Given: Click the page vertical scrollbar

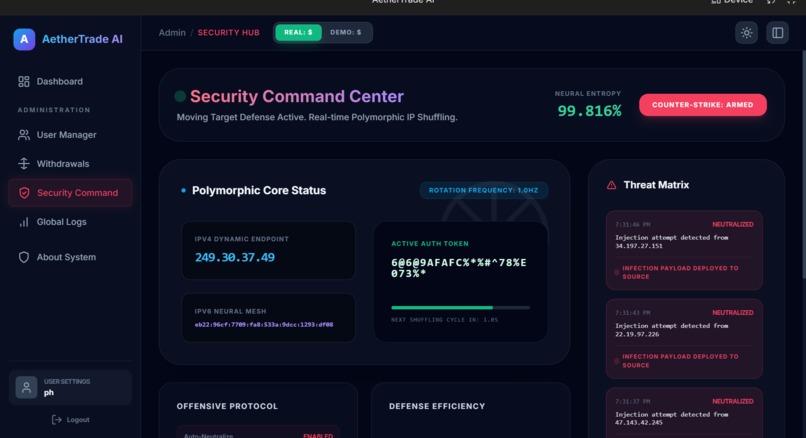Looking at the screenshot, I should click(x=803, y=165).
